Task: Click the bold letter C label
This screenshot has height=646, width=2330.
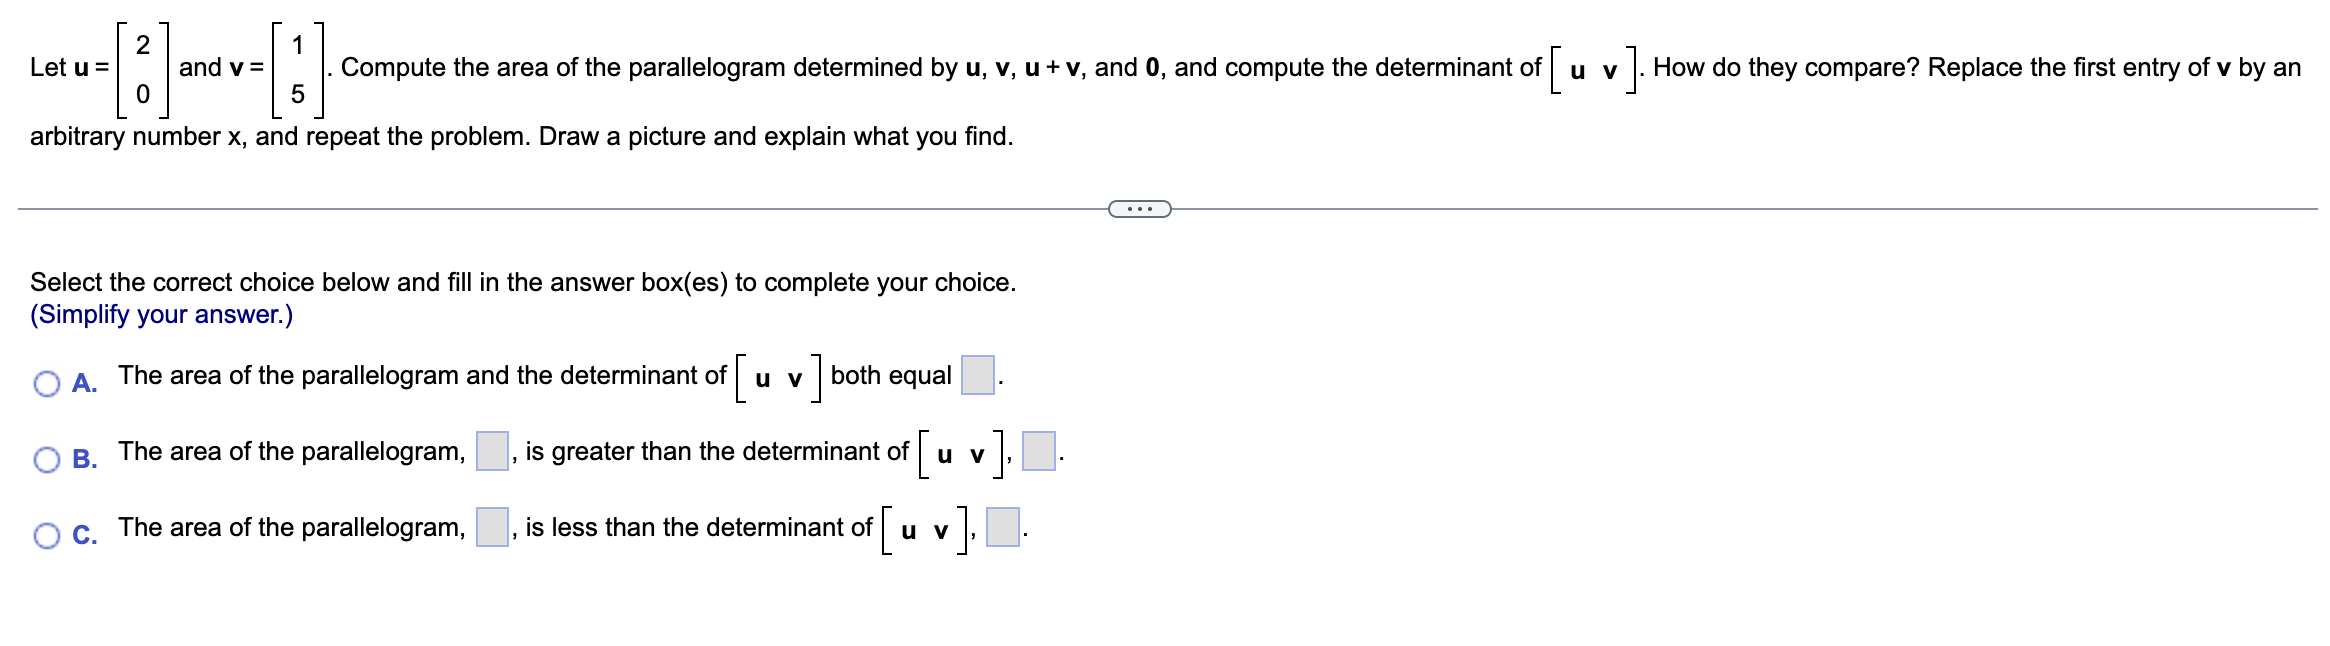Action: pyautogui.click(x=85, y=536)
